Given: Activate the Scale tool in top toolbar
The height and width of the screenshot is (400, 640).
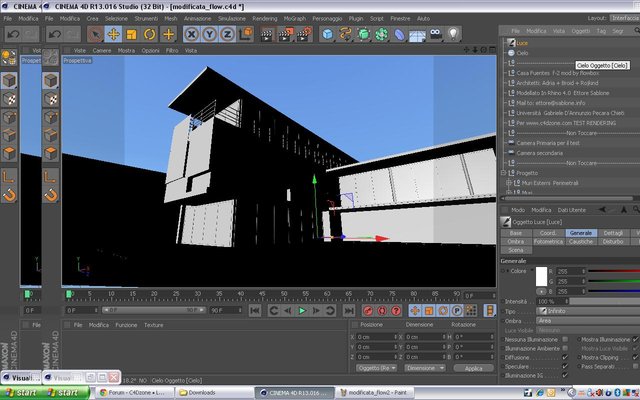Looking at the screenshot, I should click(x=131, y=34).
